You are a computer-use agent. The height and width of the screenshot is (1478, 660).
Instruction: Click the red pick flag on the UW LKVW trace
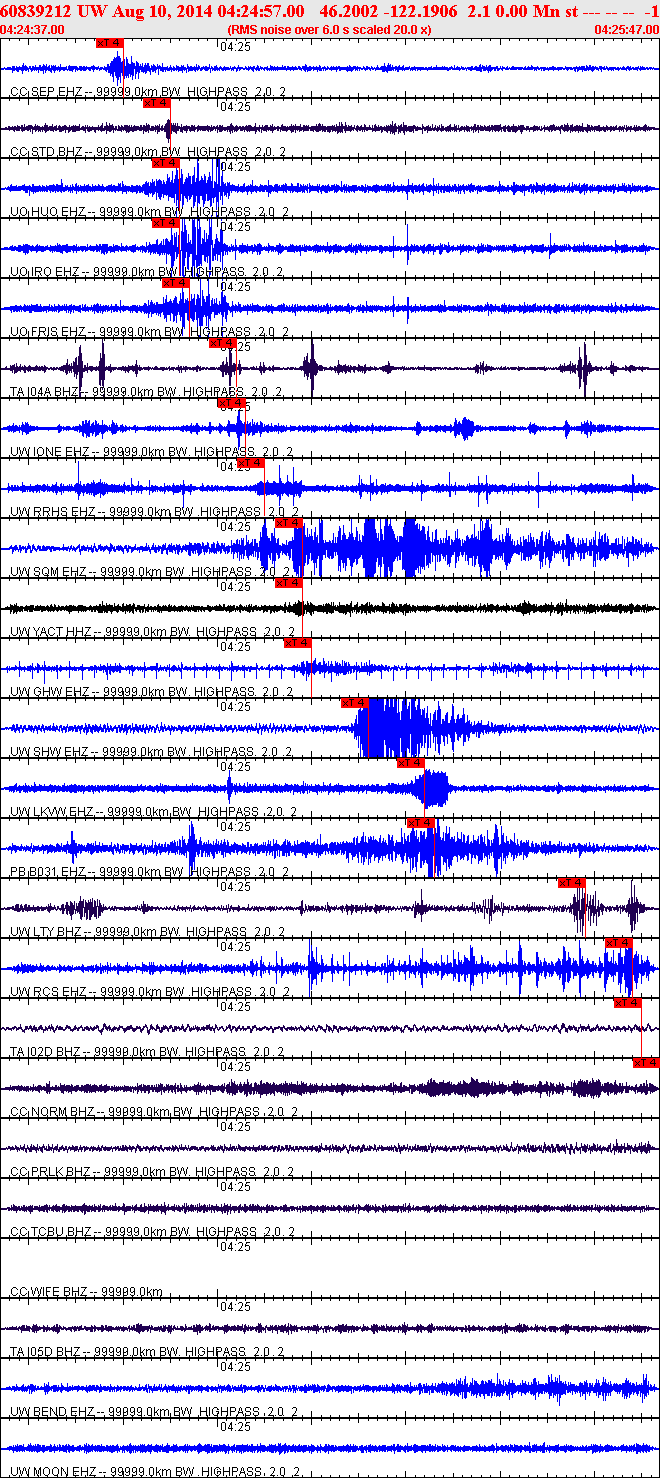point(411,763)
